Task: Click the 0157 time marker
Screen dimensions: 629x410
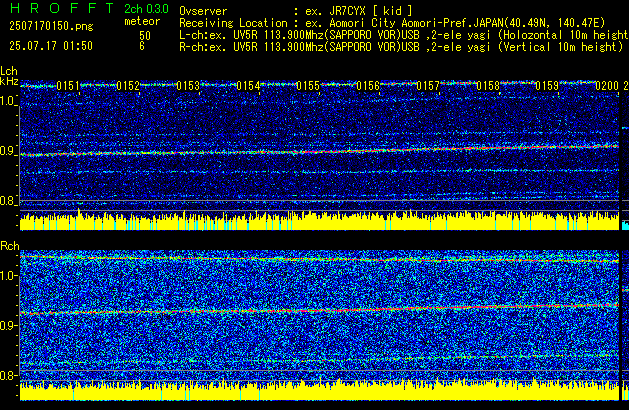Action: 428,86
